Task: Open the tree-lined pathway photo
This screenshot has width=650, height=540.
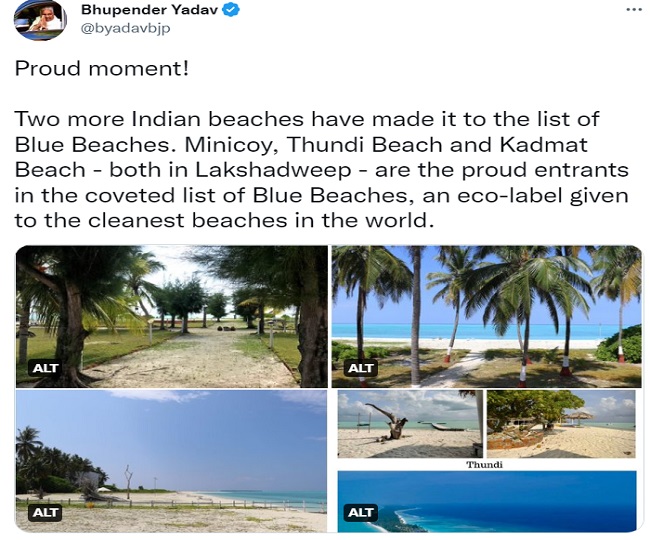Action: [x=171, y=316]
